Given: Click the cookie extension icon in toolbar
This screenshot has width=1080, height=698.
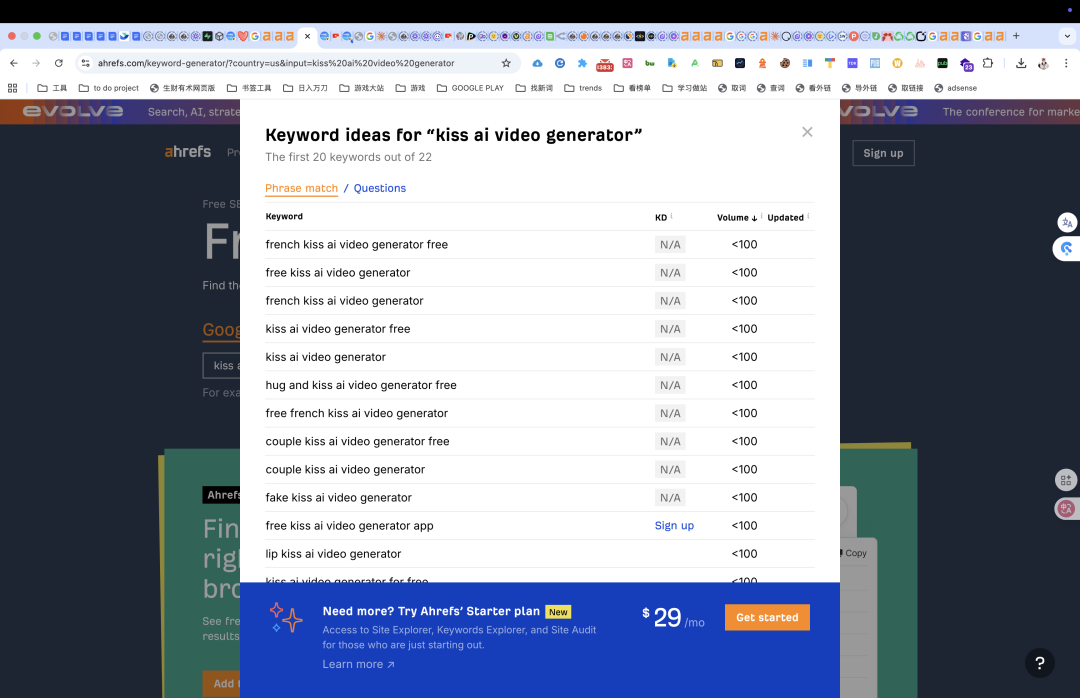Looking at the screenshot, I should tap(785, 63).
